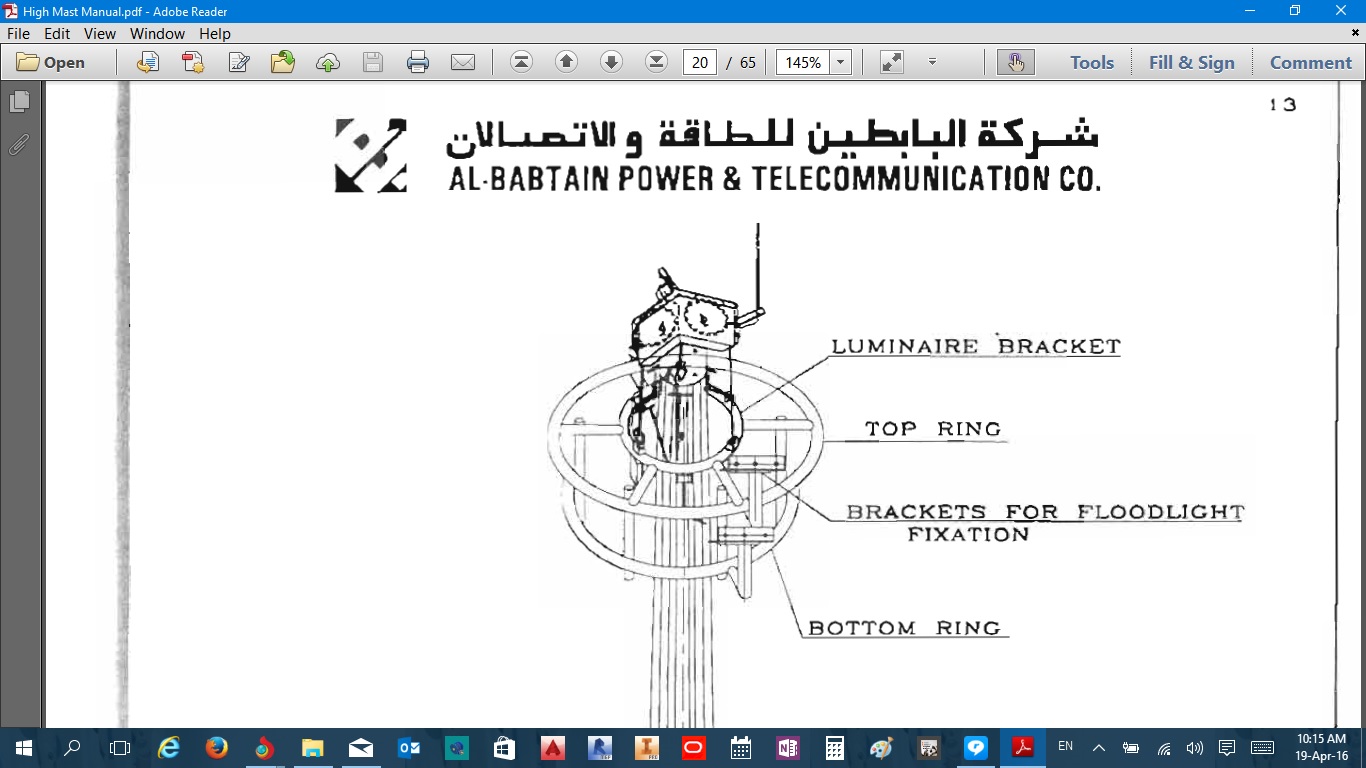Open File Explorer from taskbar
This screenshot has height=768, width=1366.
312,747
